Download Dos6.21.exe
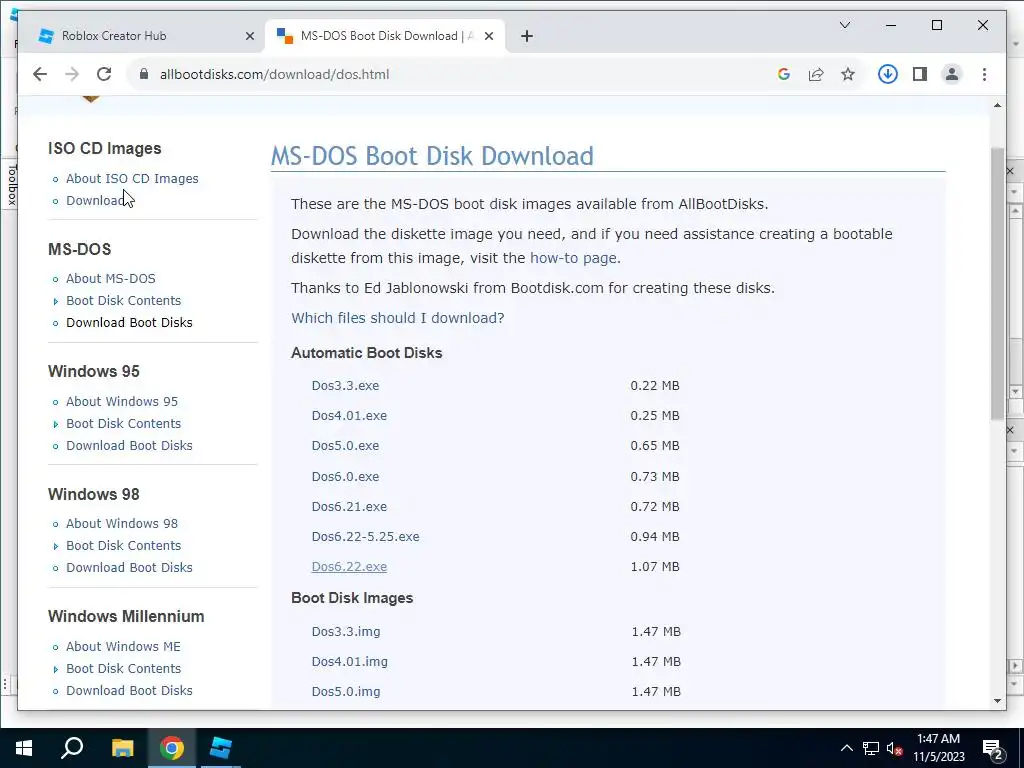This screenshot has width=1024, height=768. (349, 506)
